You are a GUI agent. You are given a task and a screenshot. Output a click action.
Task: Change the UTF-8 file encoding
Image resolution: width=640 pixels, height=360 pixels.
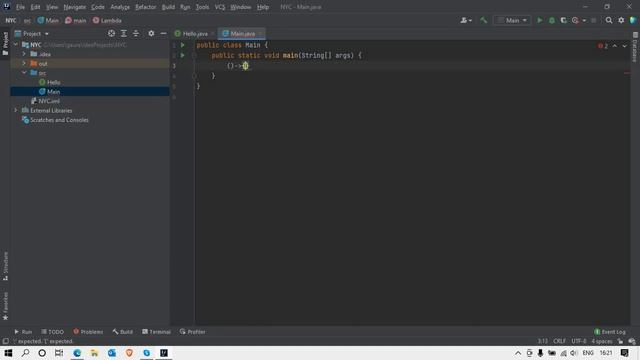(x=578, y=341)
